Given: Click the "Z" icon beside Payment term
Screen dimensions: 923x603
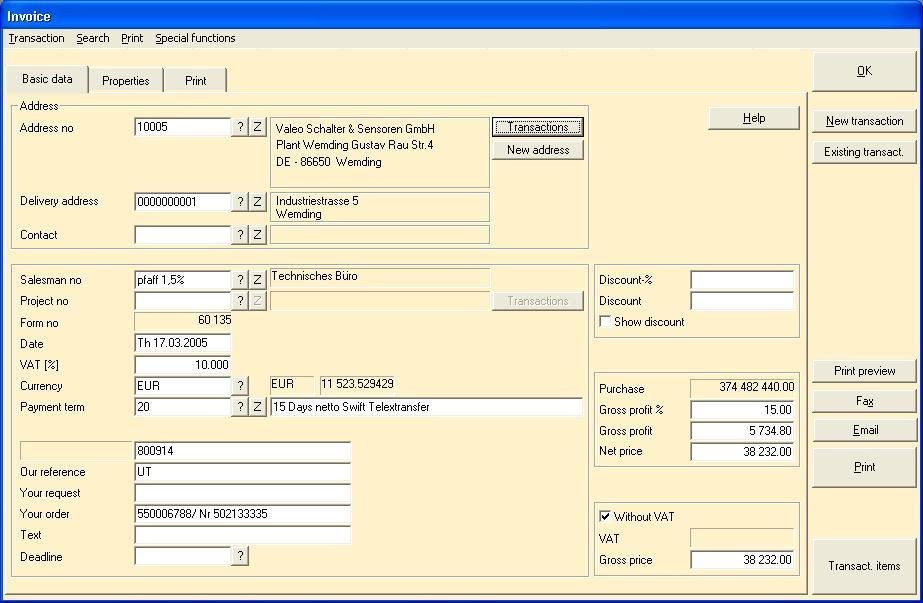Looking at the screenshot, I should tap(258, 407).
